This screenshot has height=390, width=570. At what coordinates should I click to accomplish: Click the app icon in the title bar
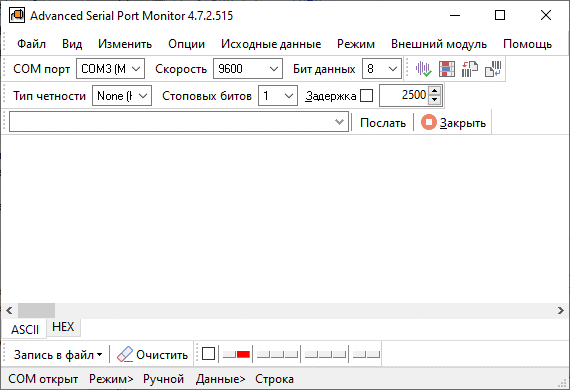pos(17,16)
